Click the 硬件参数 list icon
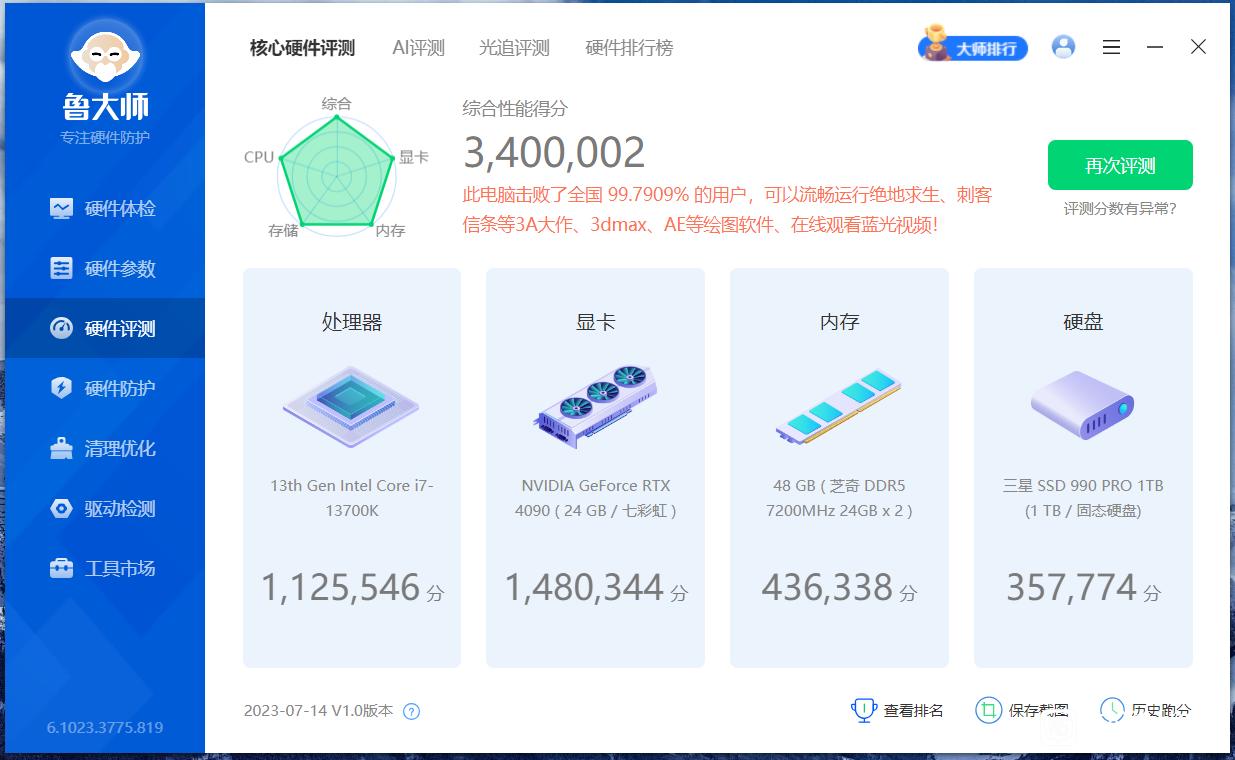 click(x=61, y=268)
